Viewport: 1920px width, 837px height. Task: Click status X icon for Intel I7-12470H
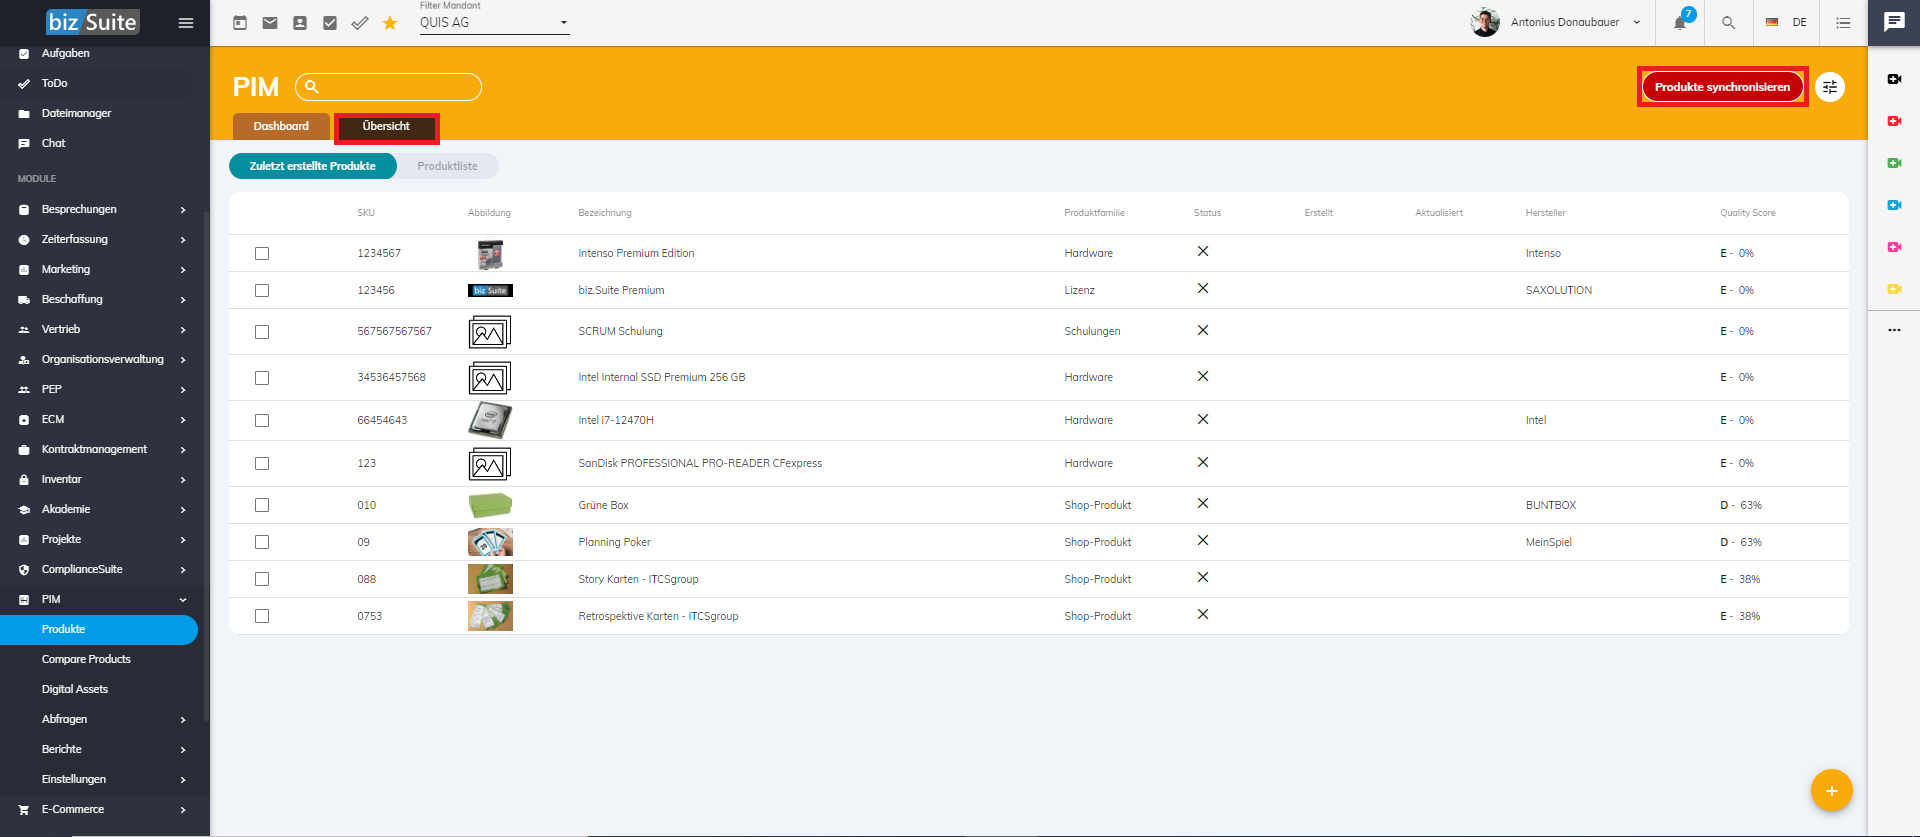pos(1203,419)
